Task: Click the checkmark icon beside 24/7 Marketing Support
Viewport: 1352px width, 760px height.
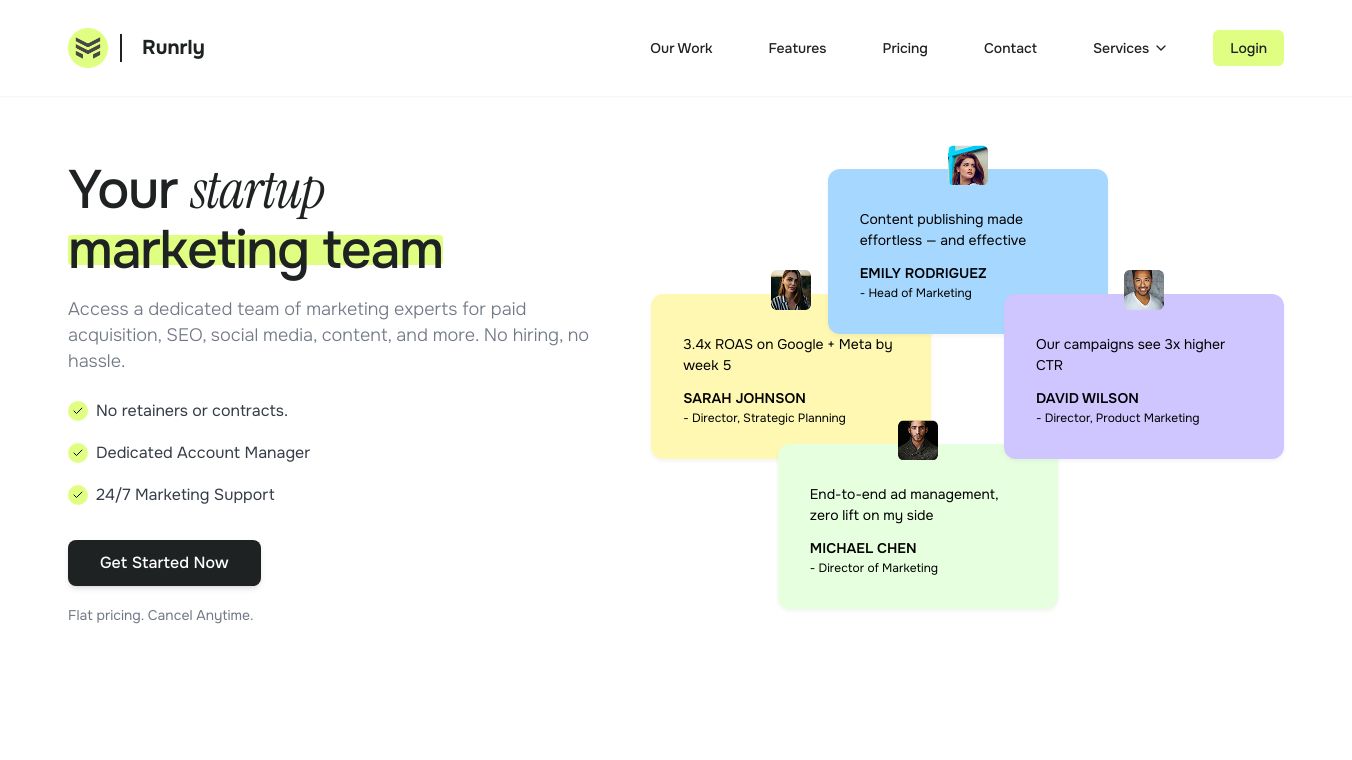Action: click(78, 495)
